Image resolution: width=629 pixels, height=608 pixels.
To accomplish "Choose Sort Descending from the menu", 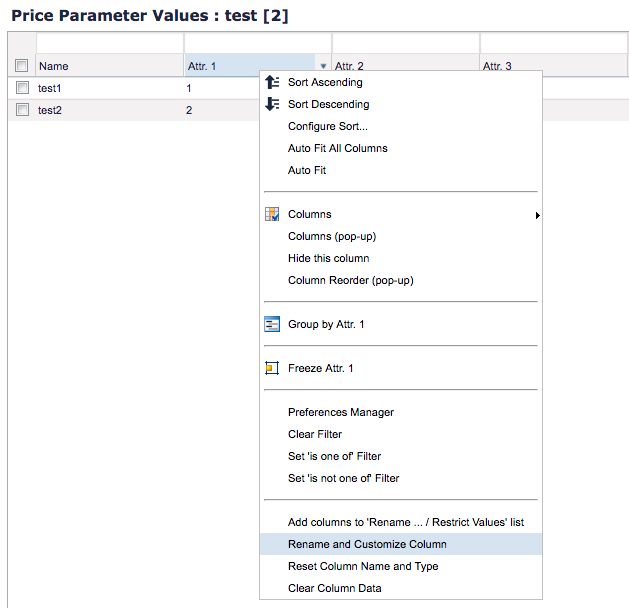I will click(x=401, y=104).
